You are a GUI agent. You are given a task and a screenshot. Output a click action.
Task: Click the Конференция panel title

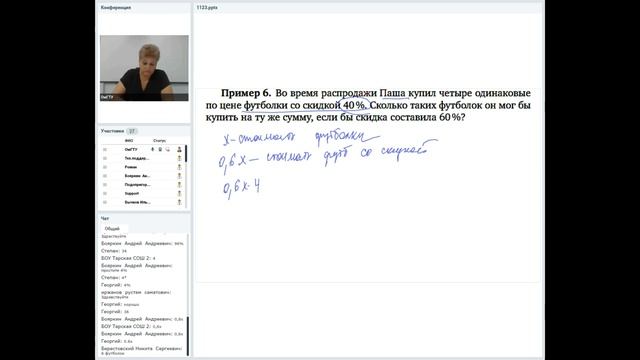point(116,7)
